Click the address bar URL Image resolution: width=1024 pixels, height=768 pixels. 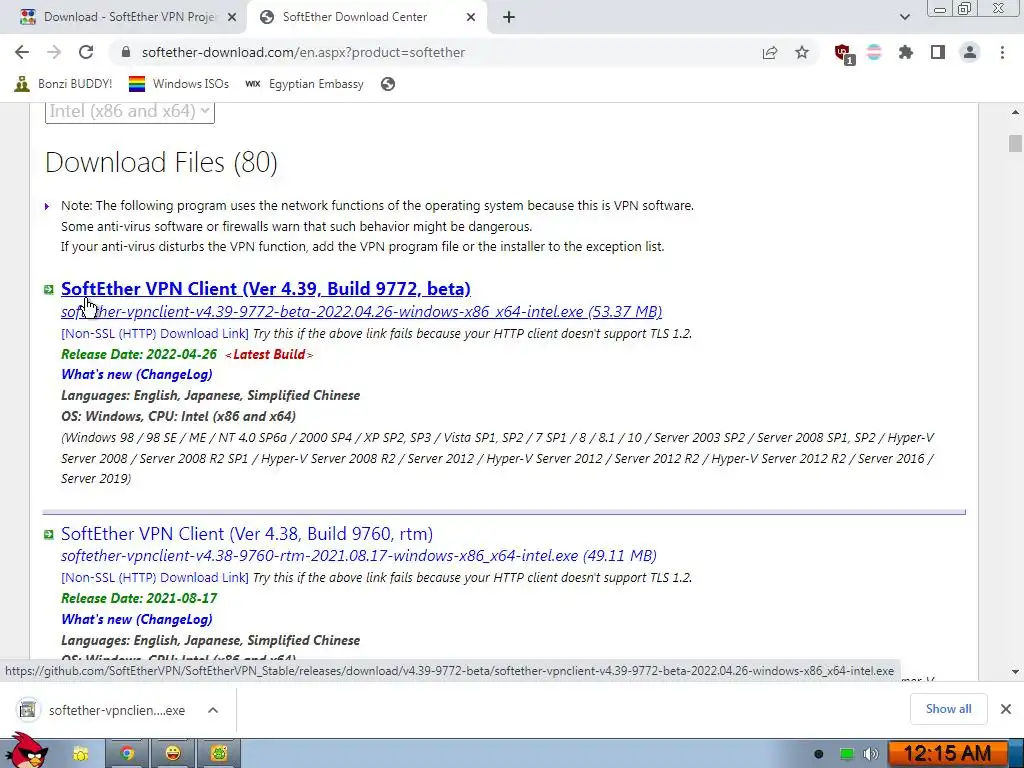coord(303,52)
